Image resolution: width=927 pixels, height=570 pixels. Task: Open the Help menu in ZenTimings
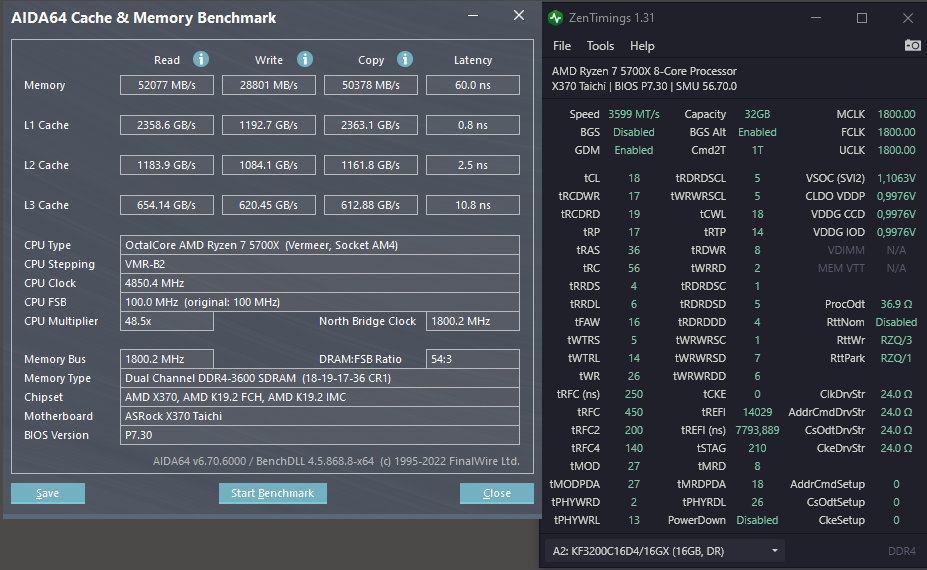click(641, 46)
